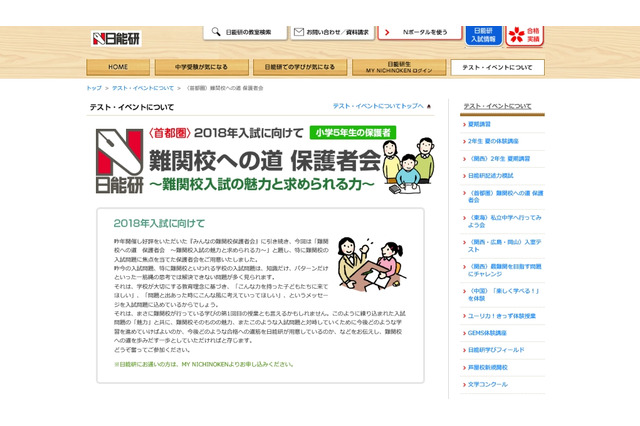Viewport: 640px width, 426px height.
Task: Click the envelope icon for お問い合わせ
Action: click(299, 32)
